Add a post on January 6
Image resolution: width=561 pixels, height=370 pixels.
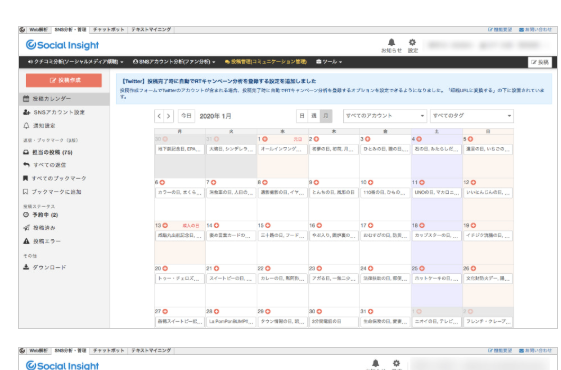point(162,182)
